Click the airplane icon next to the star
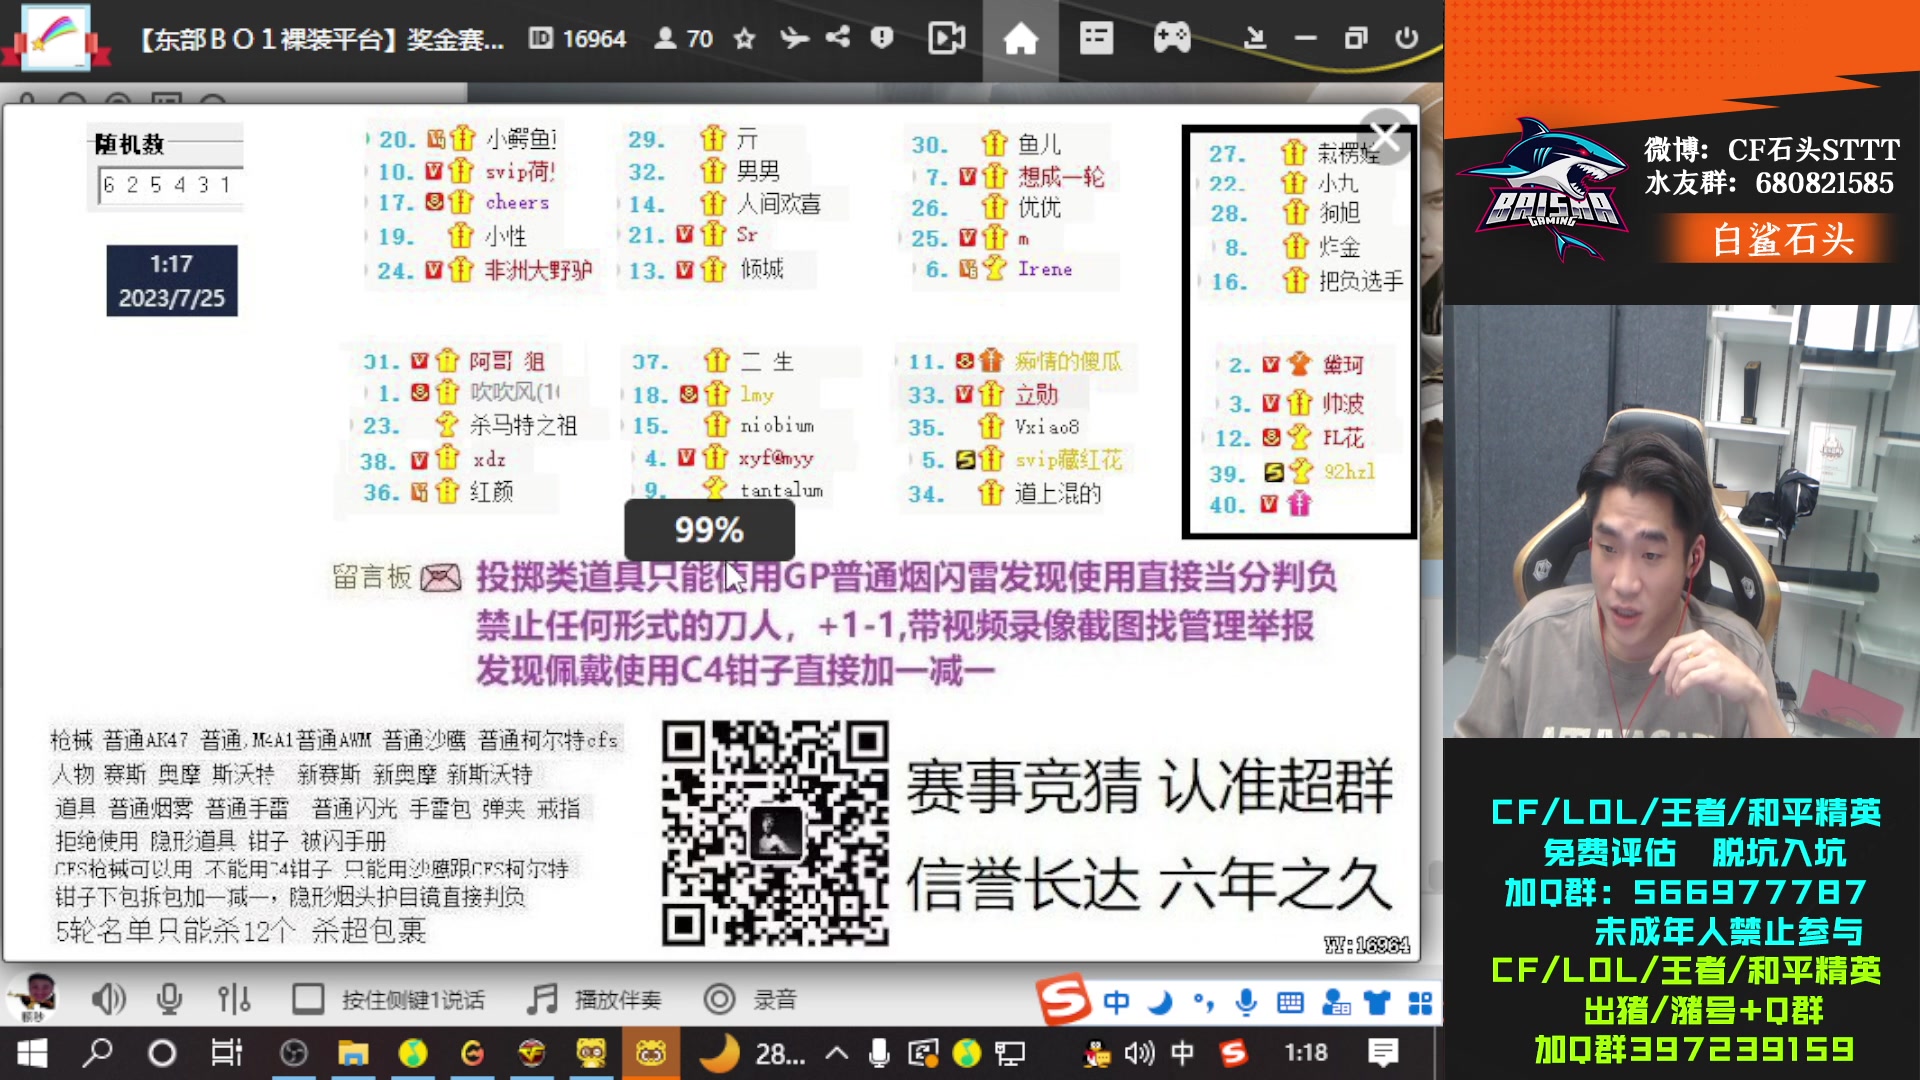 coord(794,39)
